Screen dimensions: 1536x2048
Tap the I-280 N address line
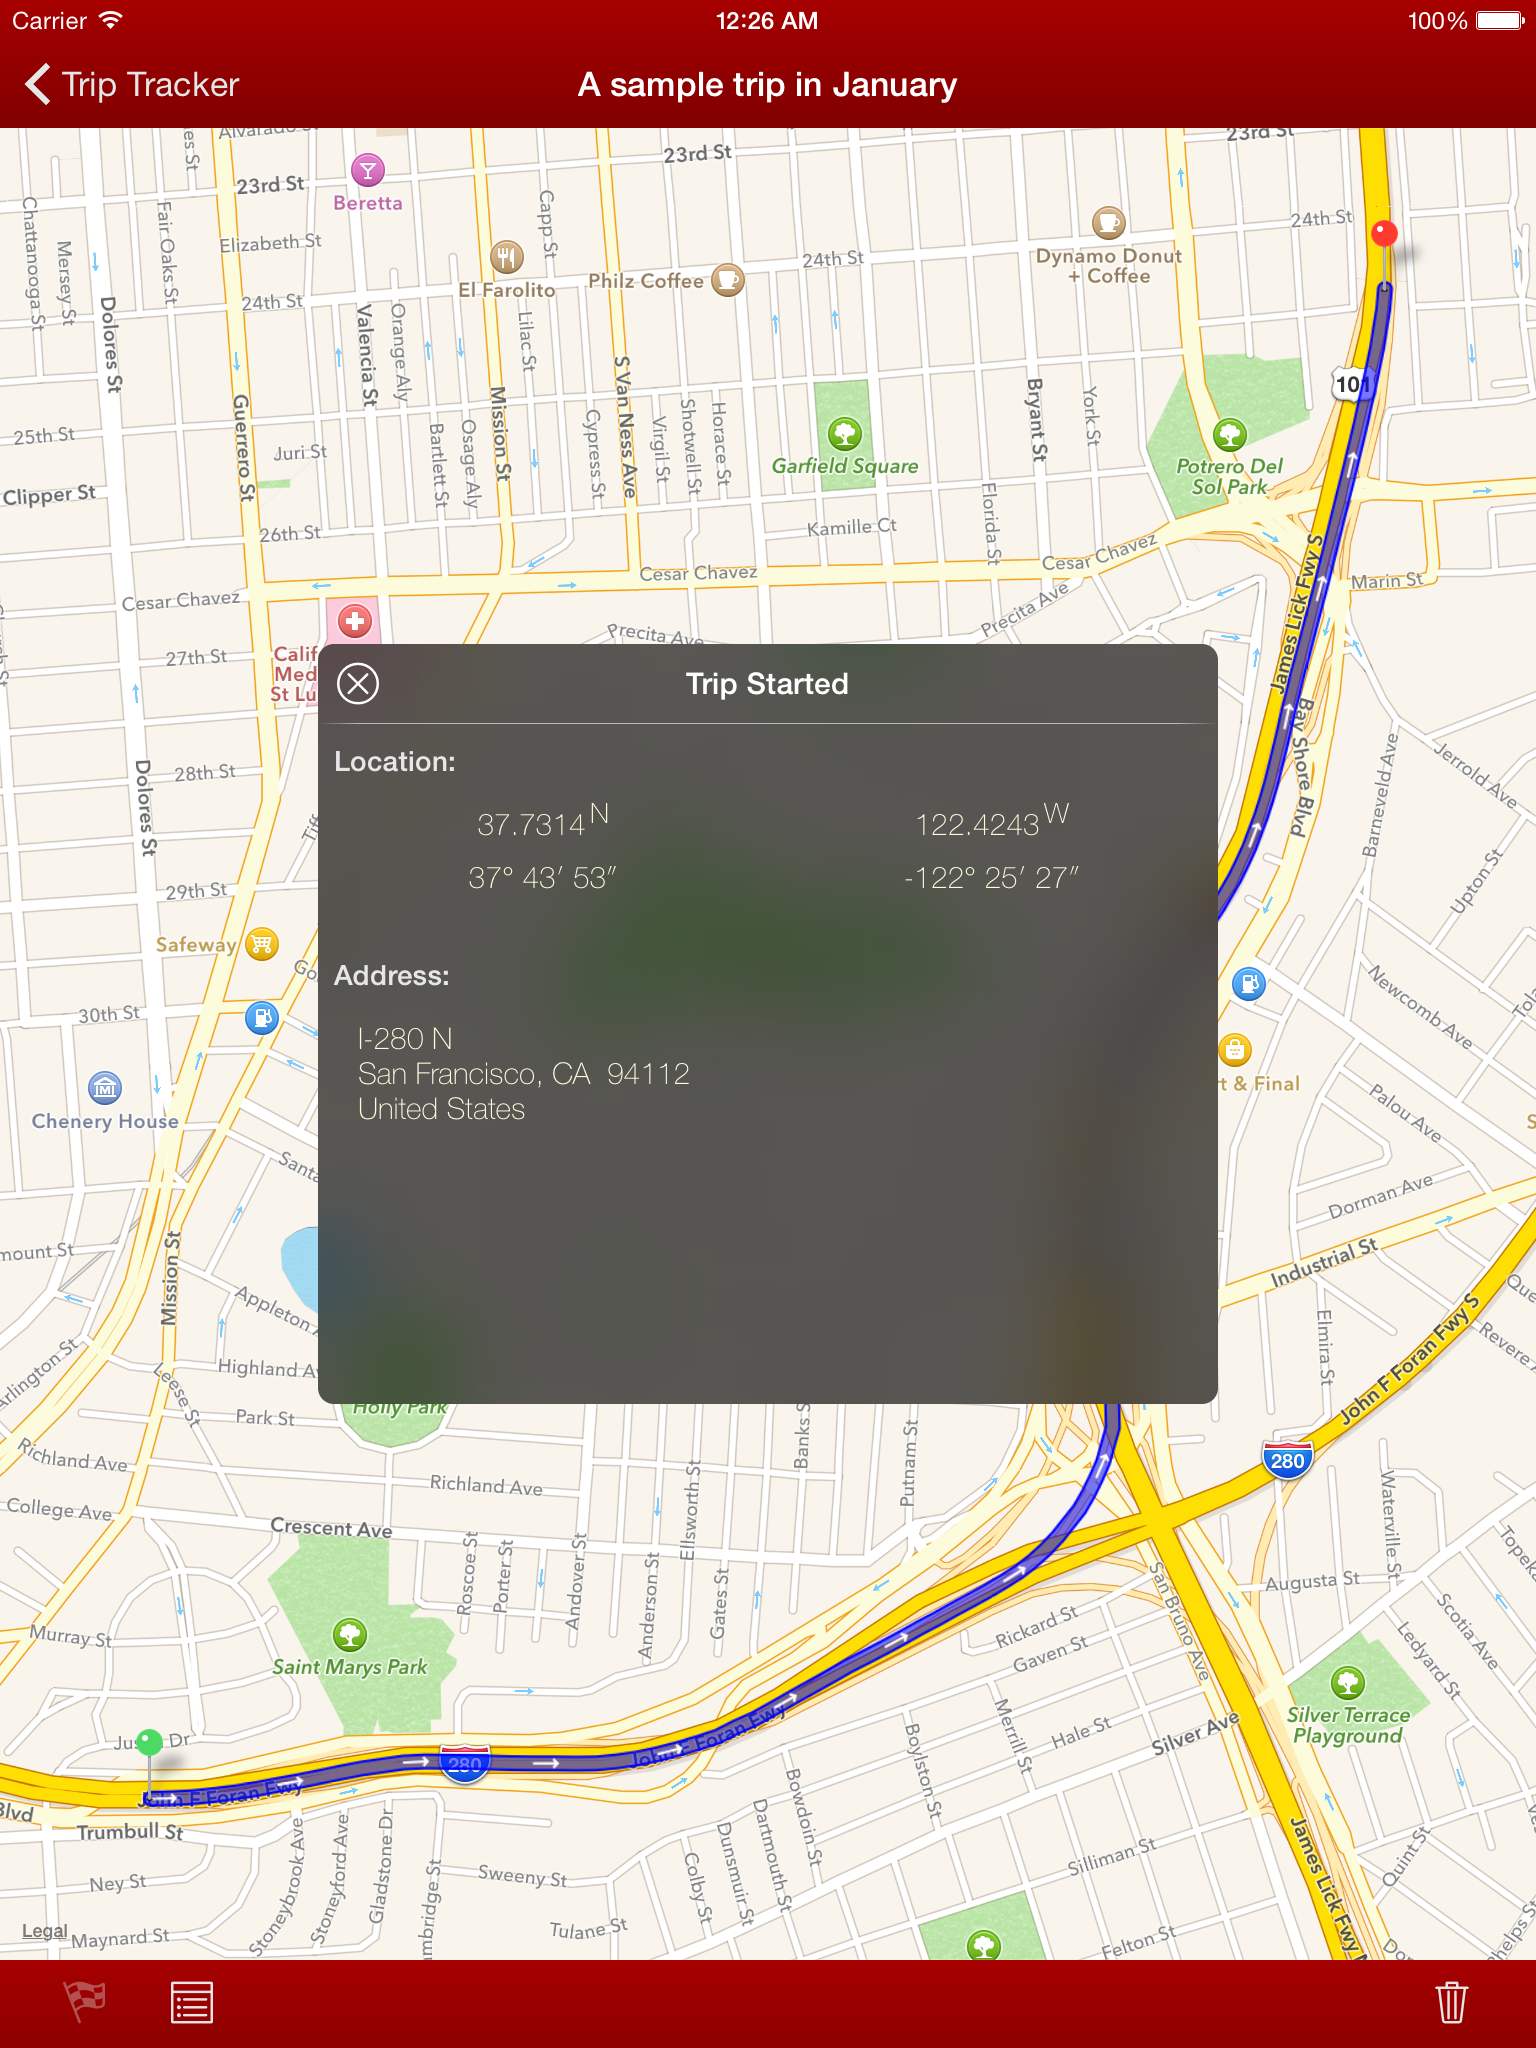405,1039
